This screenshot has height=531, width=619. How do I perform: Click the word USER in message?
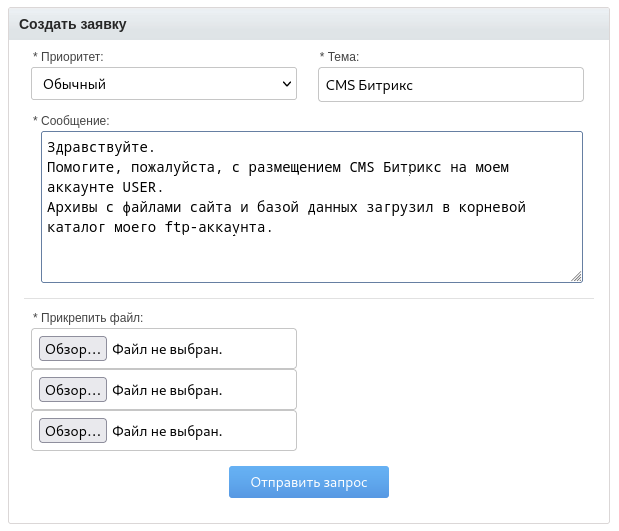pyautogui.click(x=141, y=187)
